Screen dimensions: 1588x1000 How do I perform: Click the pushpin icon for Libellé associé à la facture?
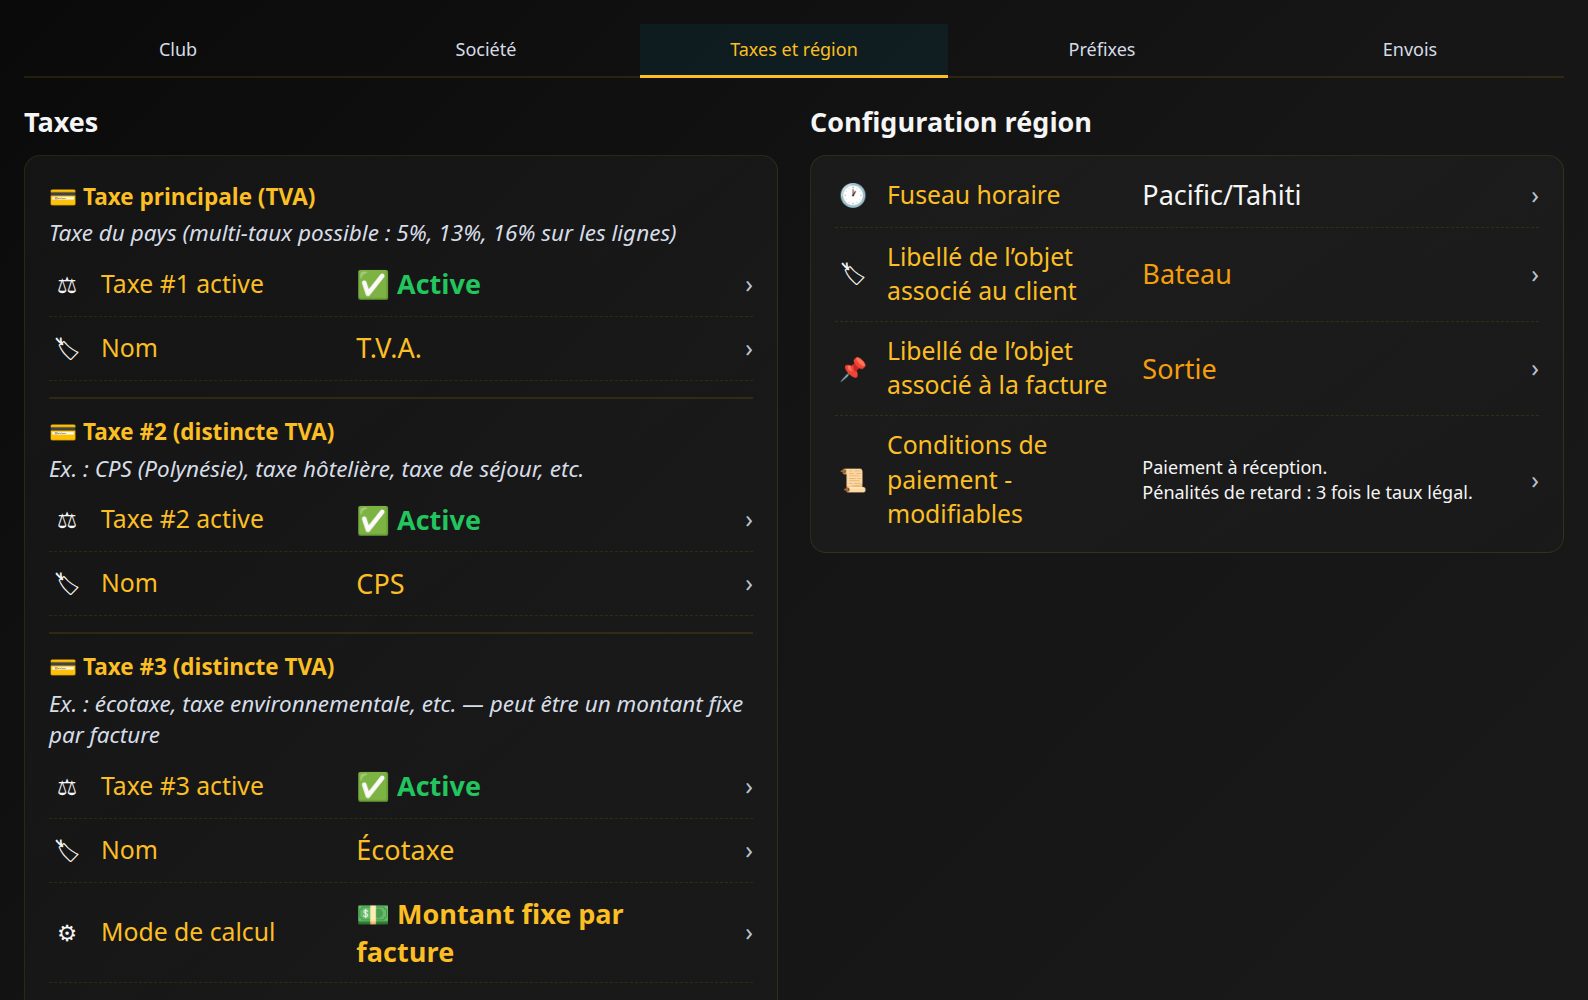coord(853,369)
